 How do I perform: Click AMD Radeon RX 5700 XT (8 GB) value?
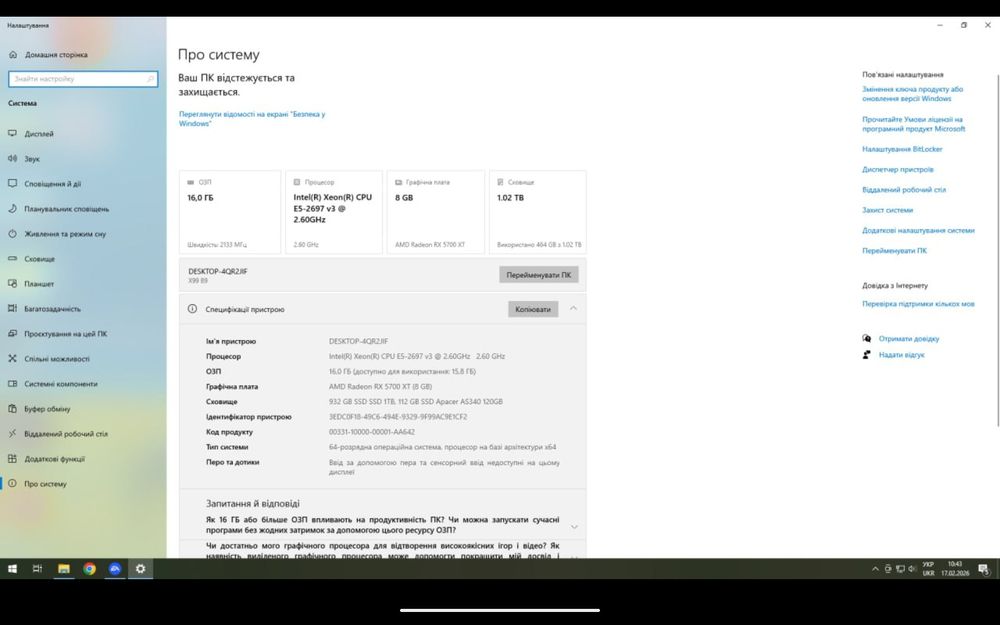tap(380, 386)
